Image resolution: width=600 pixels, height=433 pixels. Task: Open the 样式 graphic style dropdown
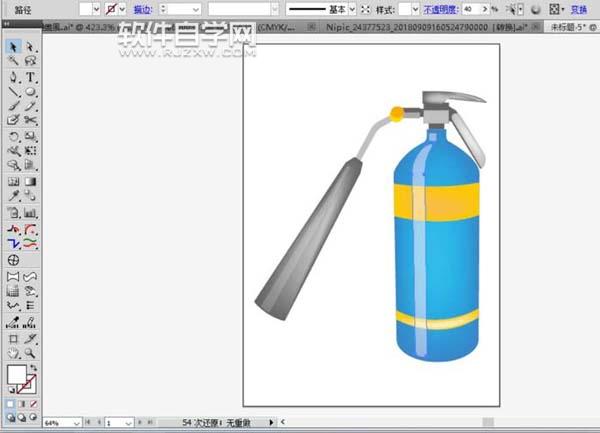(415, 9)
